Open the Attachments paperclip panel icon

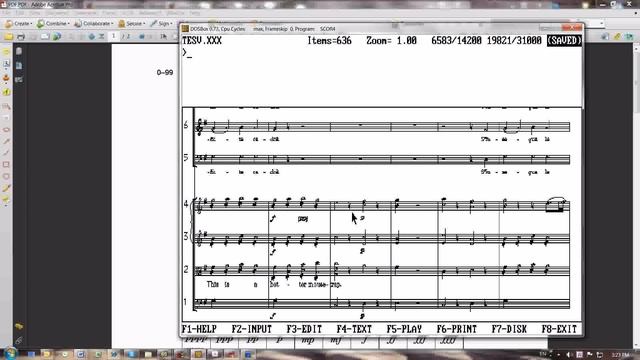[x=19, y=340]
